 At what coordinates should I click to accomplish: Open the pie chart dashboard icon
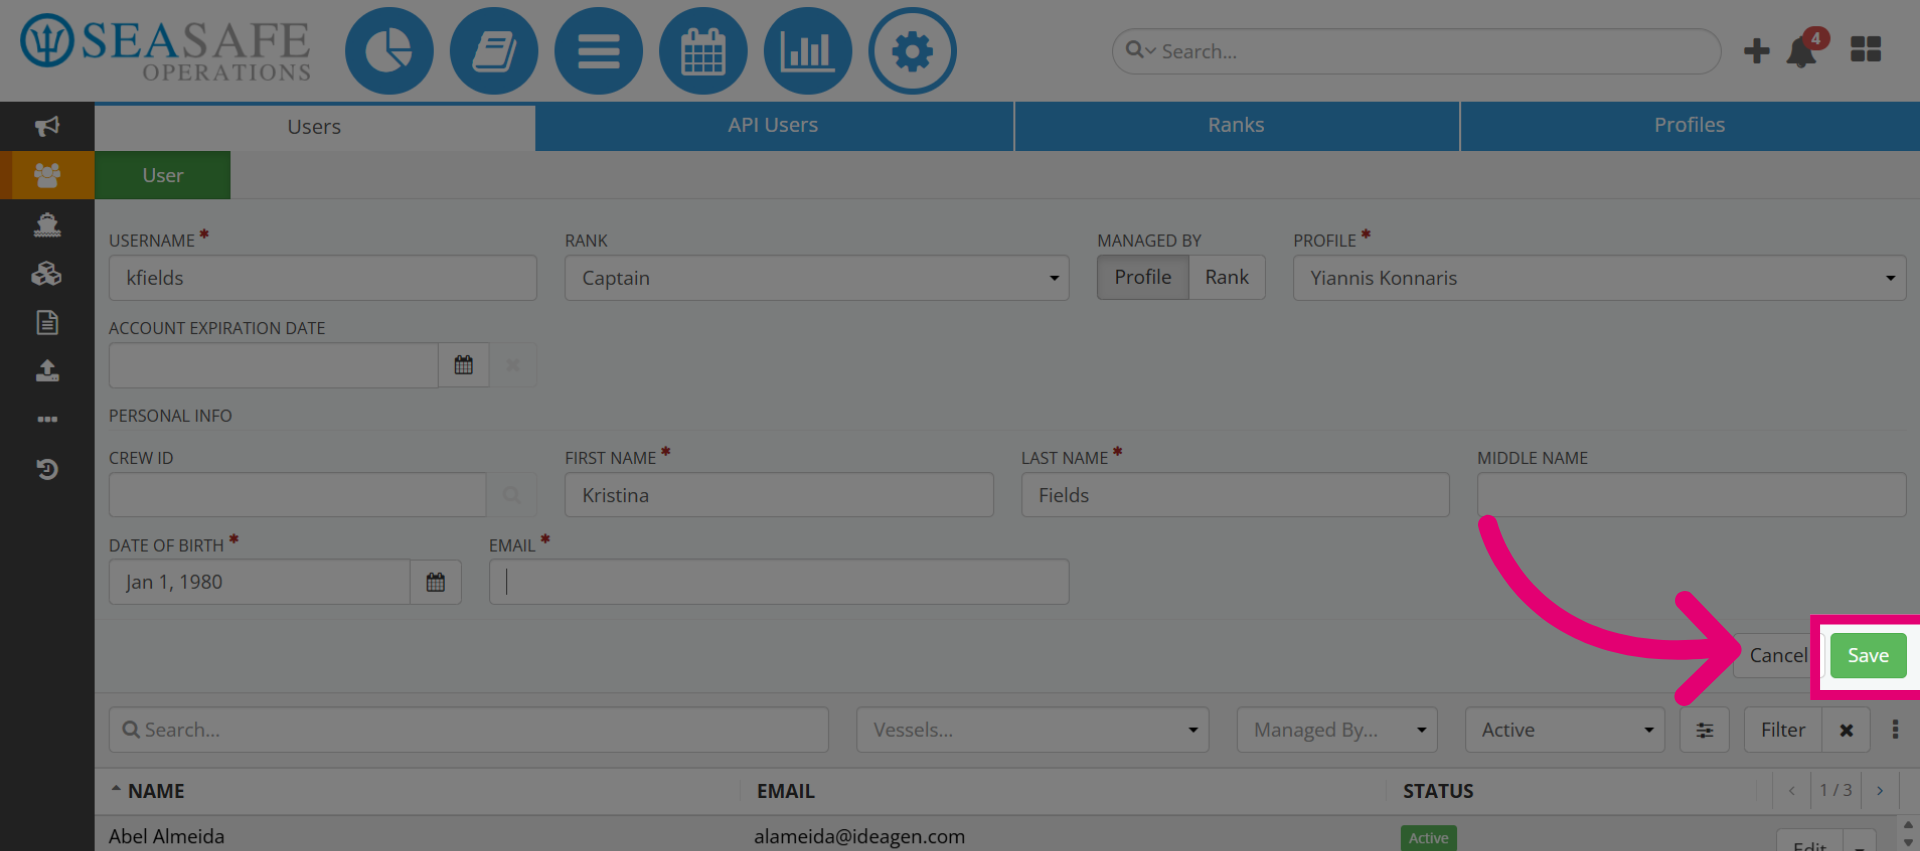[389, 51]
